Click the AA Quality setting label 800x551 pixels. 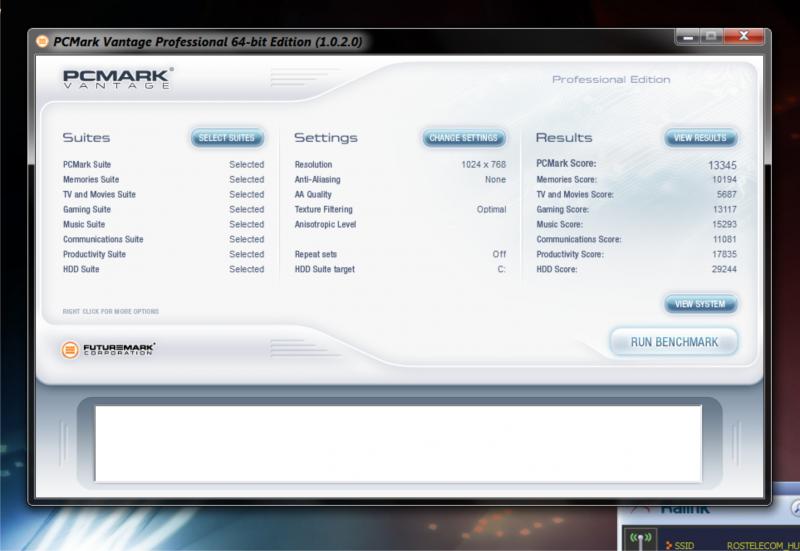(x=313, y=194)
